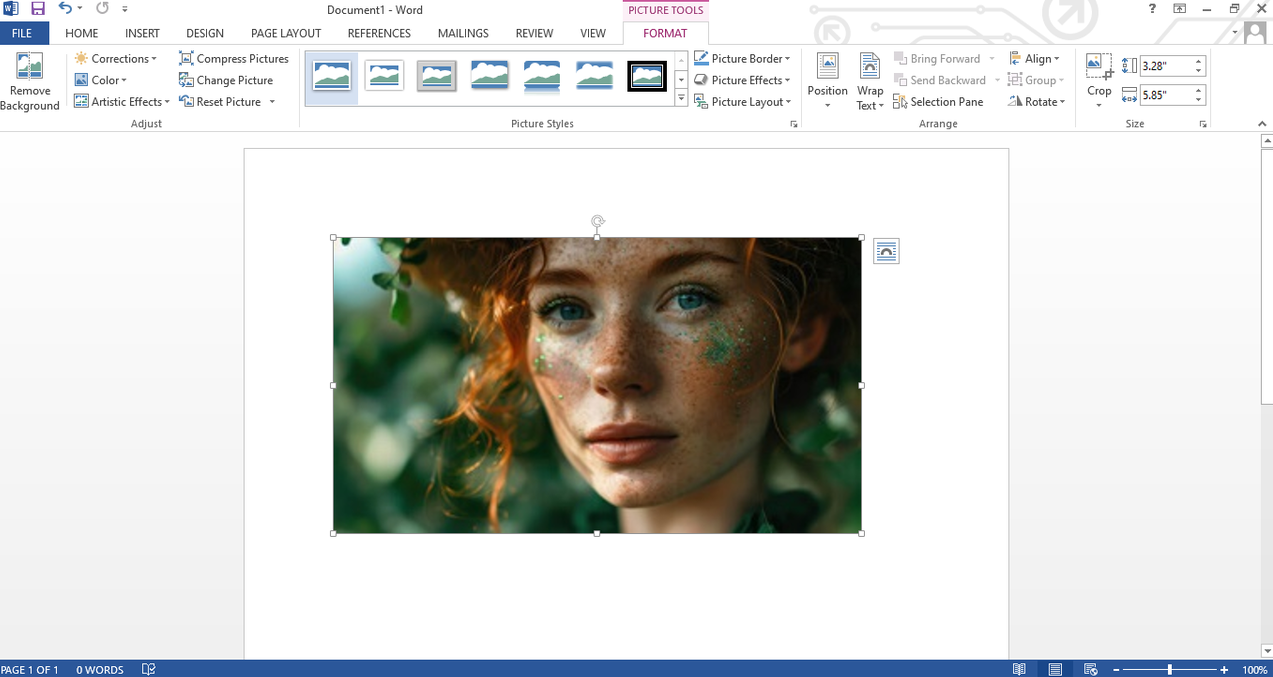Click the zoom out minus button
This screenshot has width=1273, height=677.
point(1116,669)
